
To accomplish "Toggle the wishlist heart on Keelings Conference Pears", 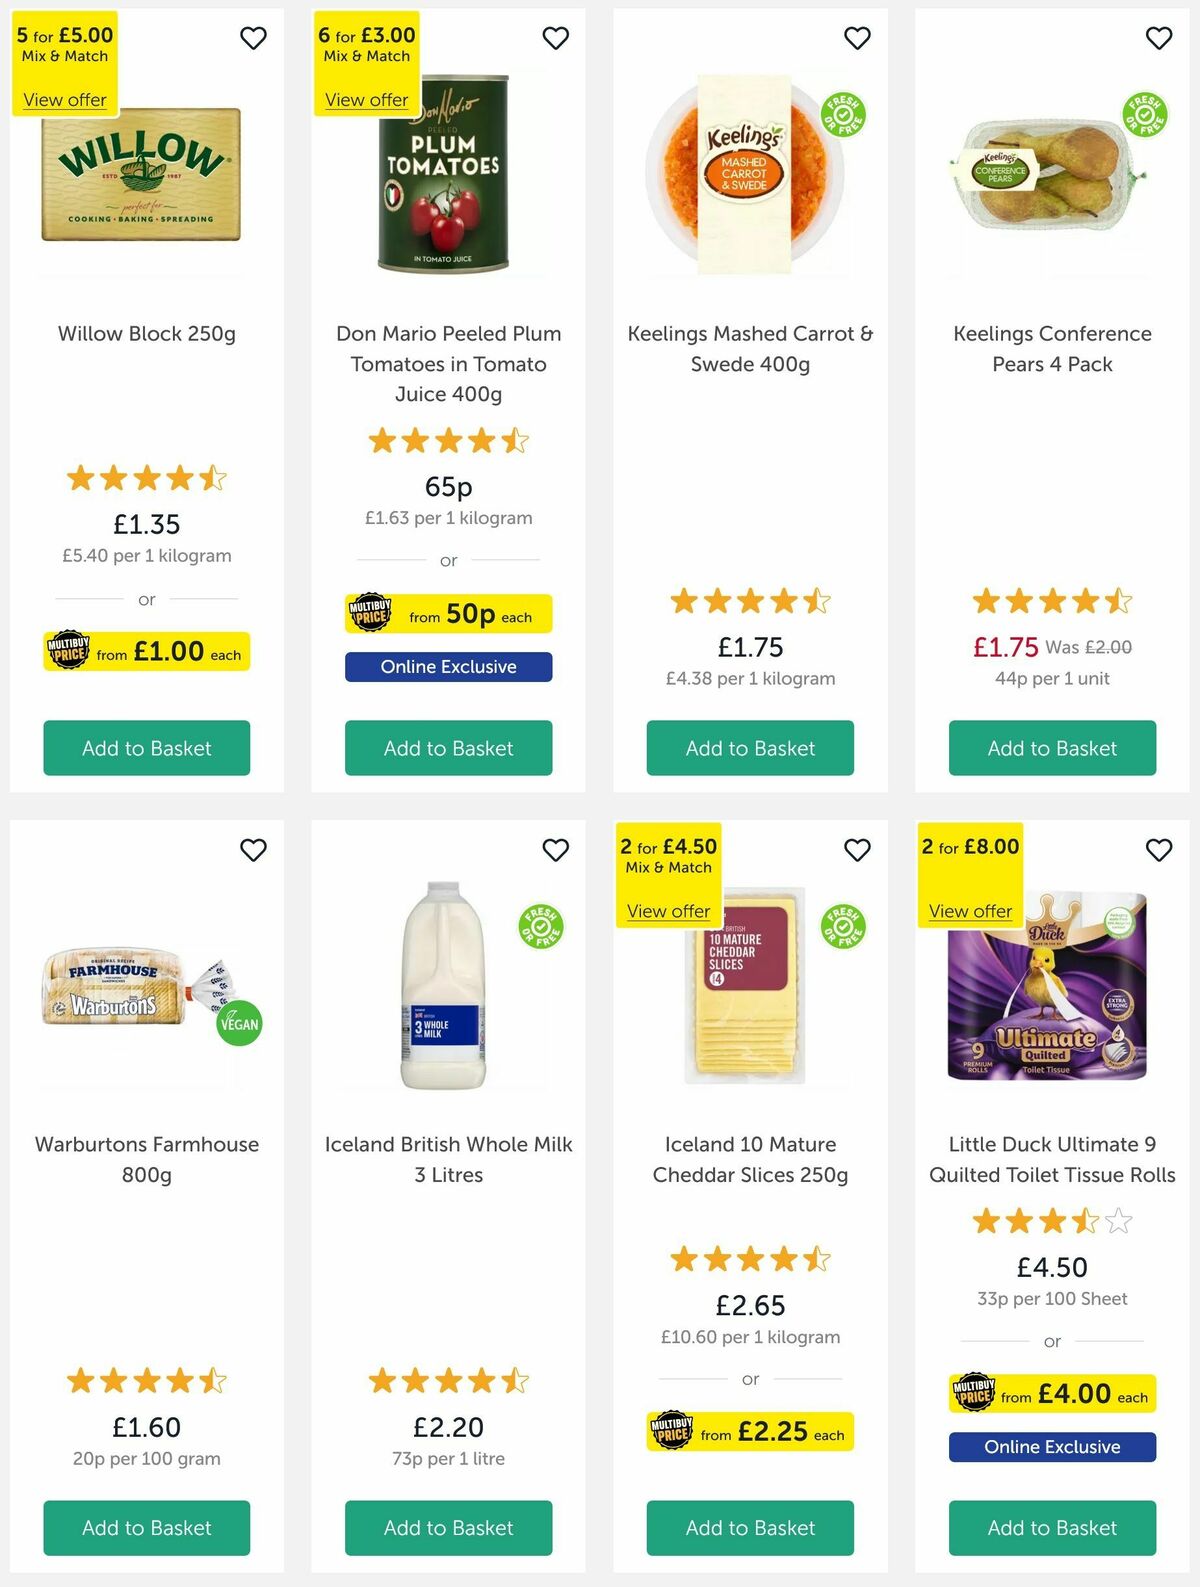I will coord(1159,37).
